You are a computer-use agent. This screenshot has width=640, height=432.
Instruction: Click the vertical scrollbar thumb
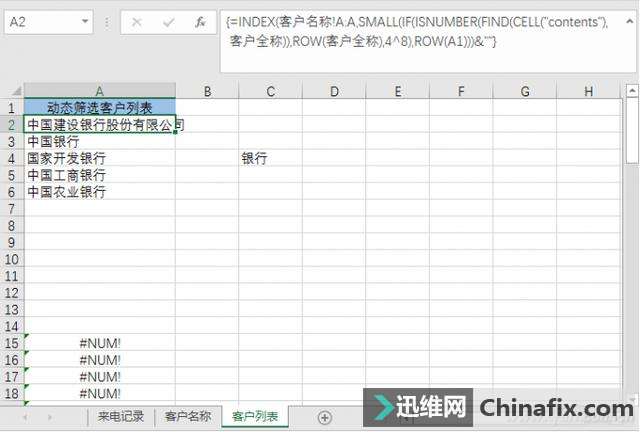tap(632, 131)
